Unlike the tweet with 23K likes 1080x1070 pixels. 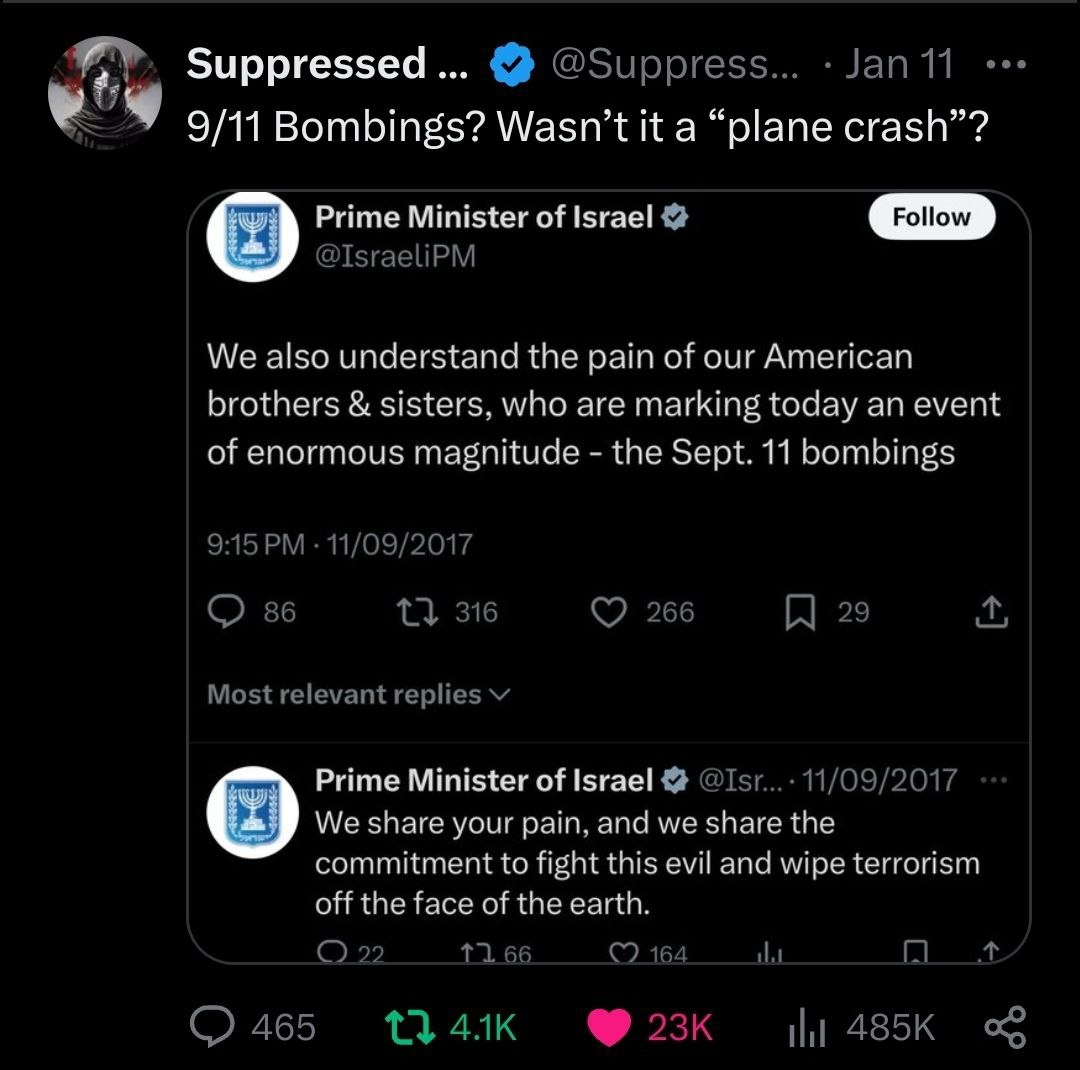click(605, 1026)
